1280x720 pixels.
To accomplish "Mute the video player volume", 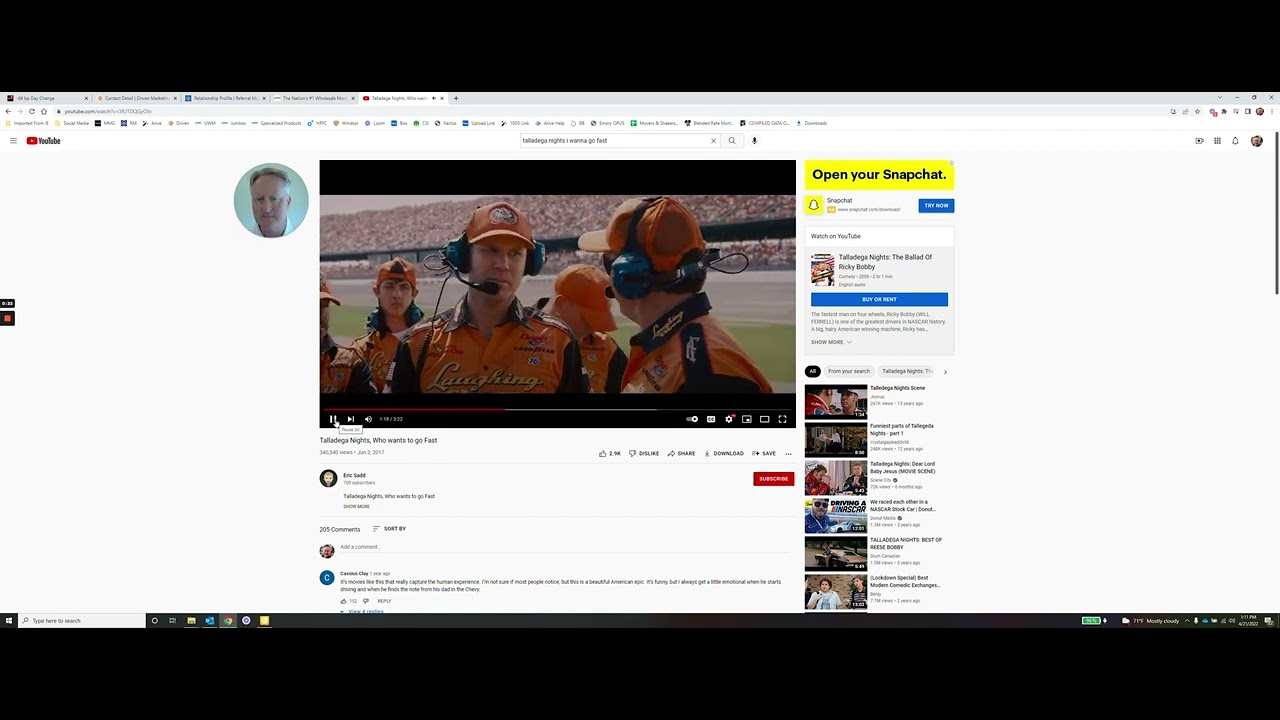I will 368,419.
